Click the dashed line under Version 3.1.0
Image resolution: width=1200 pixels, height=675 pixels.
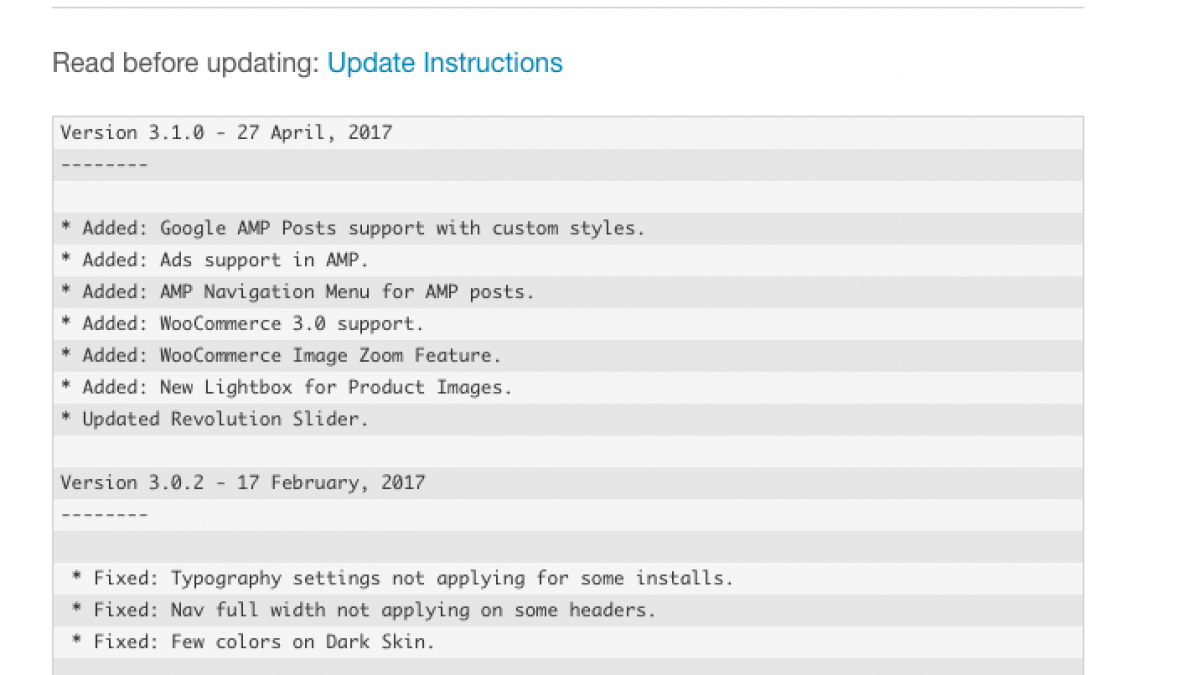pyautogui.click(x=104, y=164)
